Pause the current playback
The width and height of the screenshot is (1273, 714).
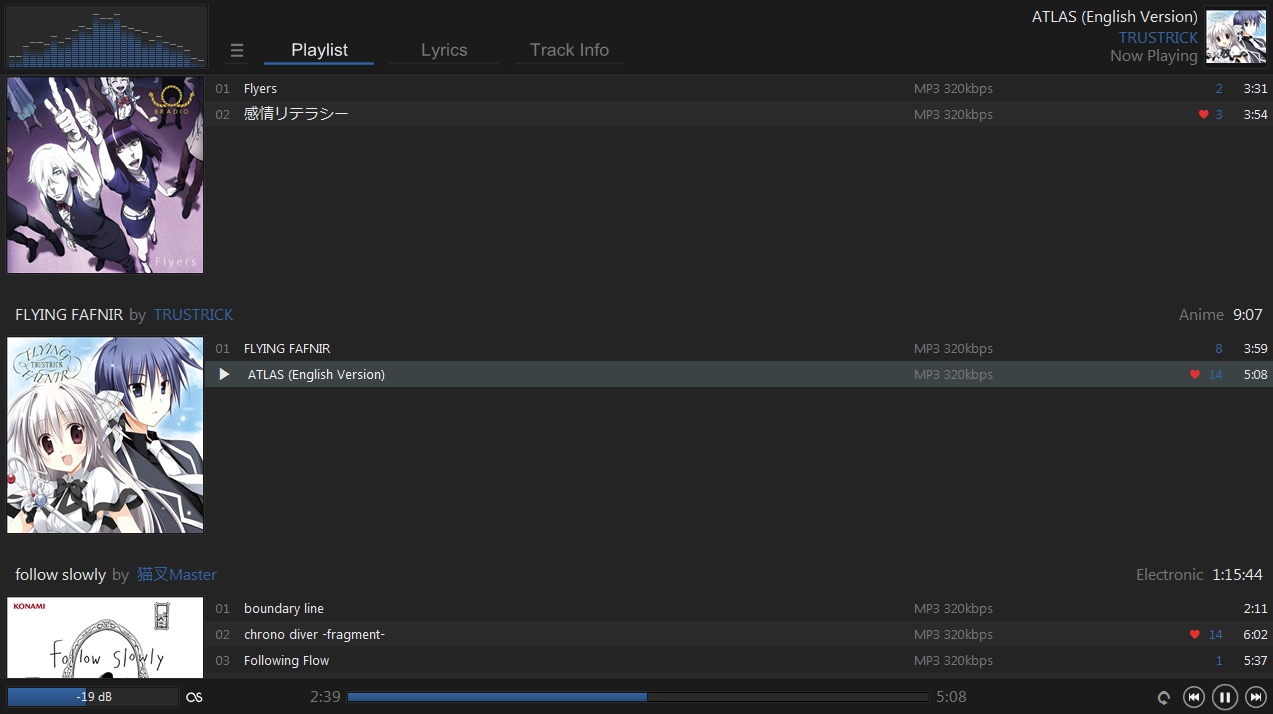click(x=1225, y=697)
